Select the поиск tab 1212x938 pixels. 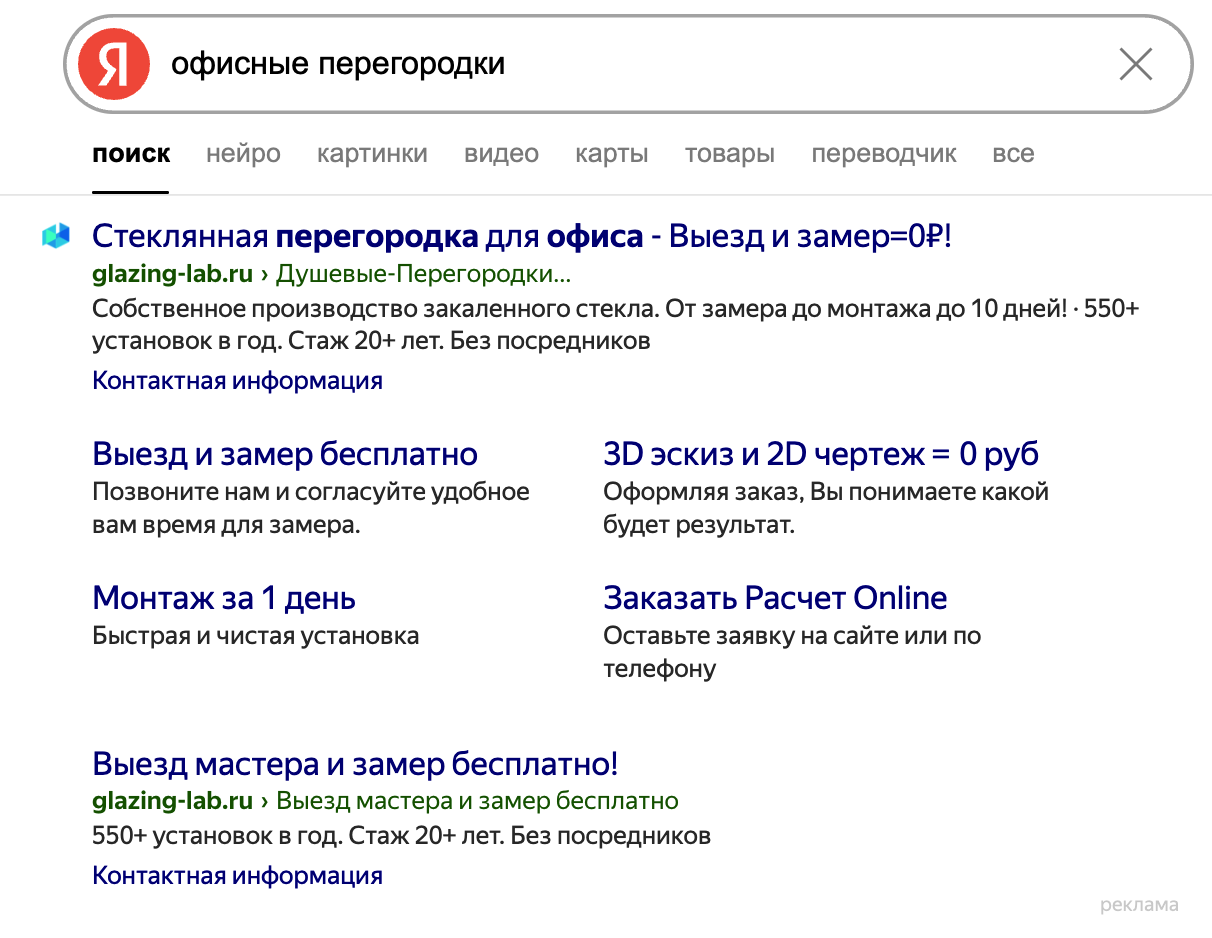[131, 154]
